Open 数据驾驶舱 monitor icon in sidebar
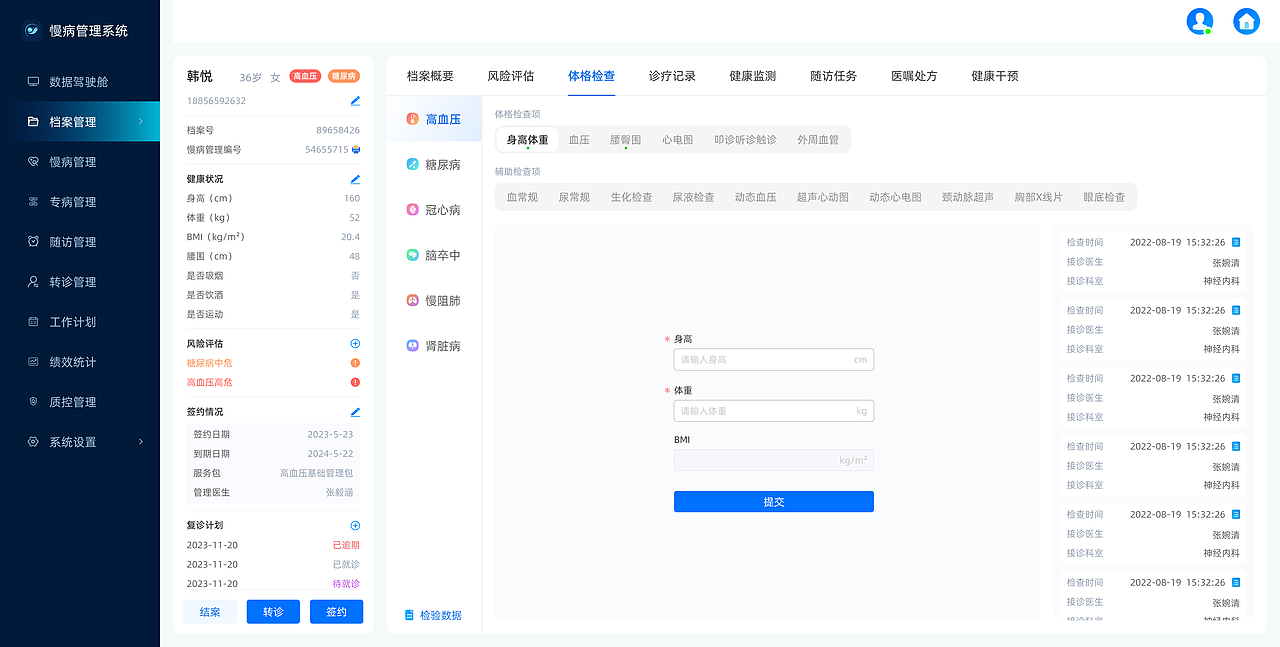 [x=33, y=82]
